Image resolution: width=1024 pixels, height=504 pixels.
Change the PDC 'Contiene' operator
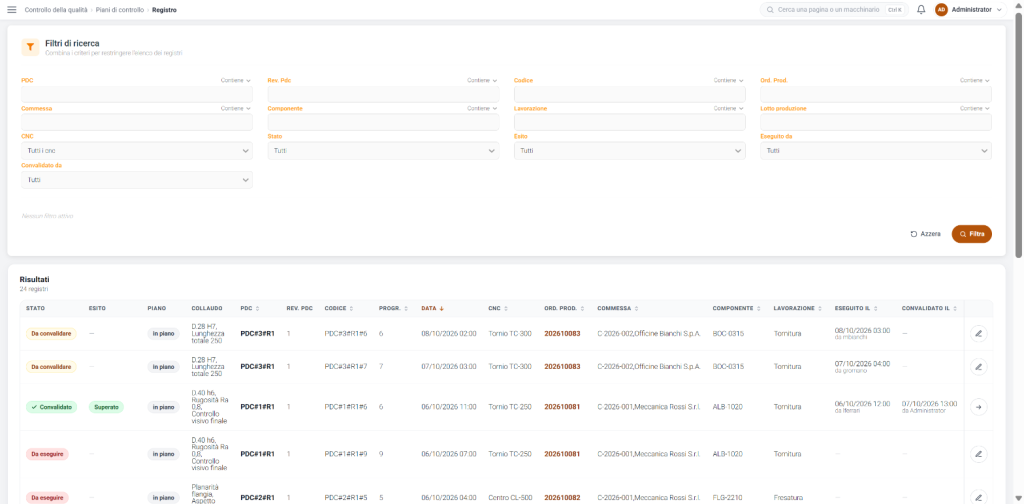tap(236, 80)
